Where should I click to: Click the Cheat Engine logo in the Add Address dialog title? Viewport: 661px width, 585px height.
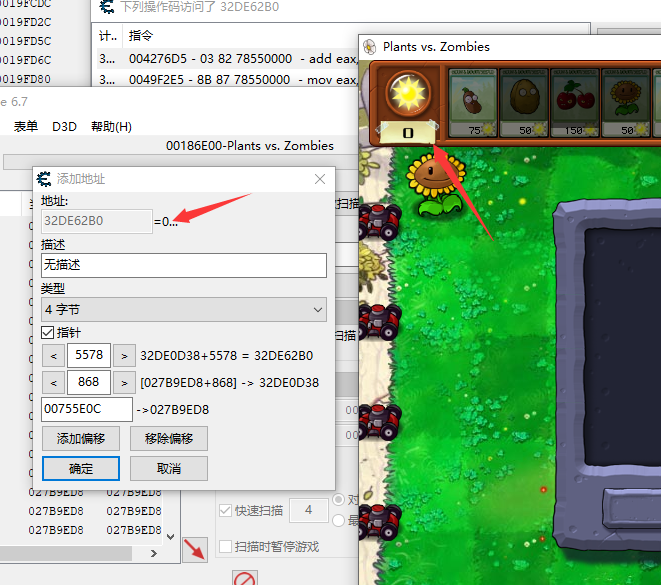[44, 179]
